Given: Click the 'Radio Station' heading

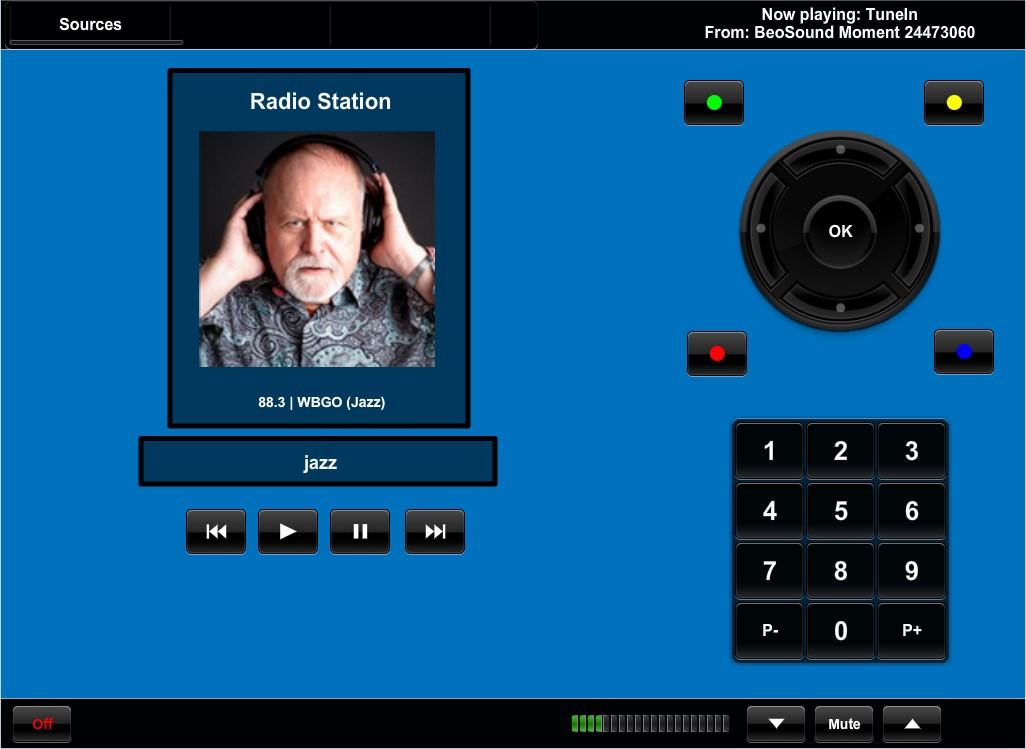Looking at the screenshot, I should (321, 101).
